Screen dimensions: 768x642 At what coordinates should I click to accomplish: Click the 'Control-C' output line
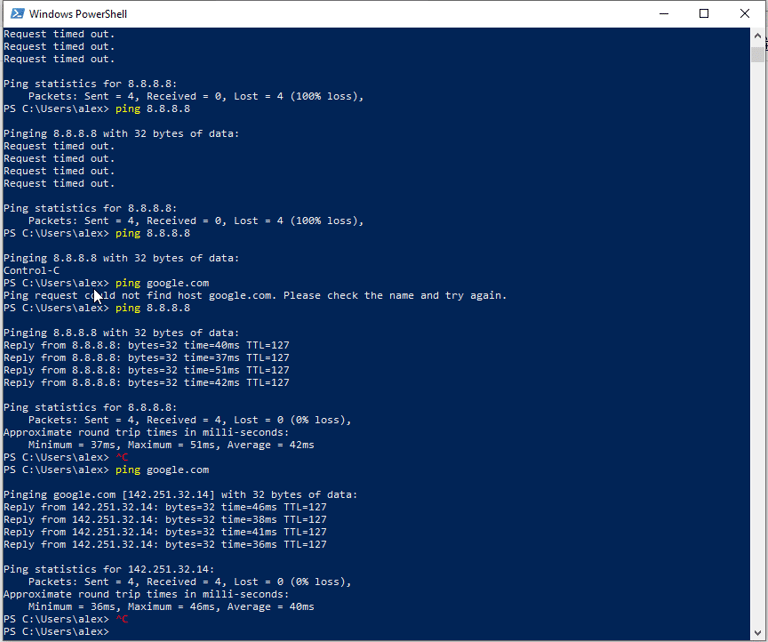tap(31, 270)
